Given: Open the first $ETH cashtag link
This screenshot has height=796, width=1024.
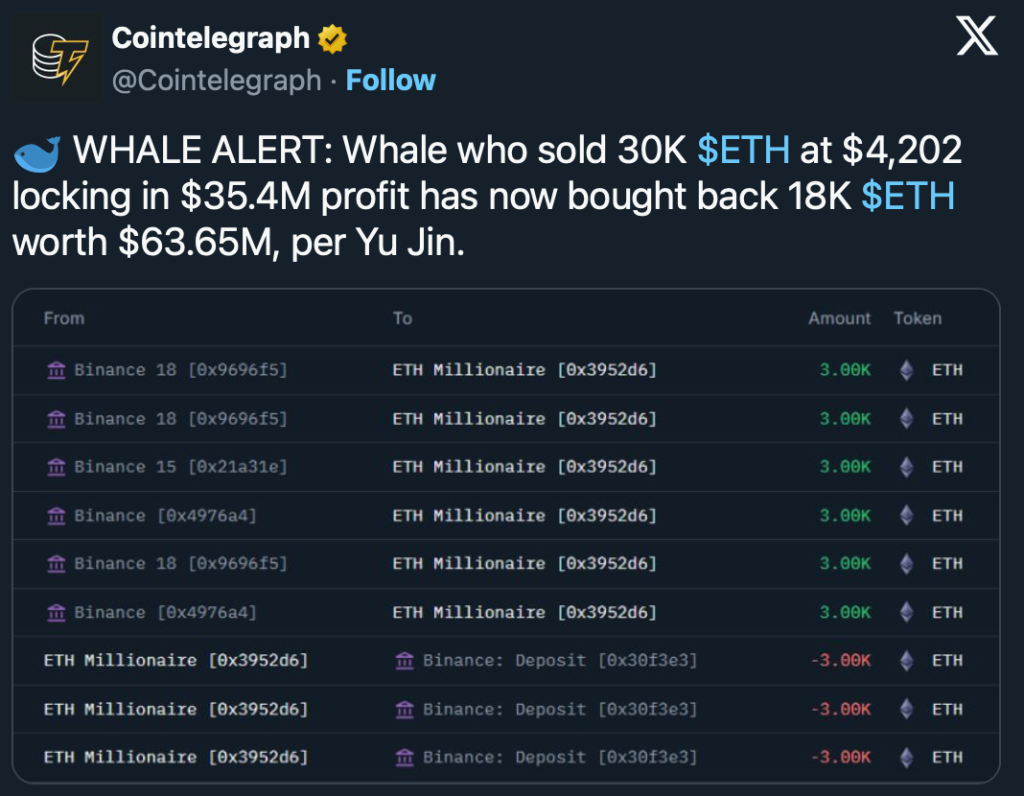Looking at the screenshot, I should tap(743, 150).
